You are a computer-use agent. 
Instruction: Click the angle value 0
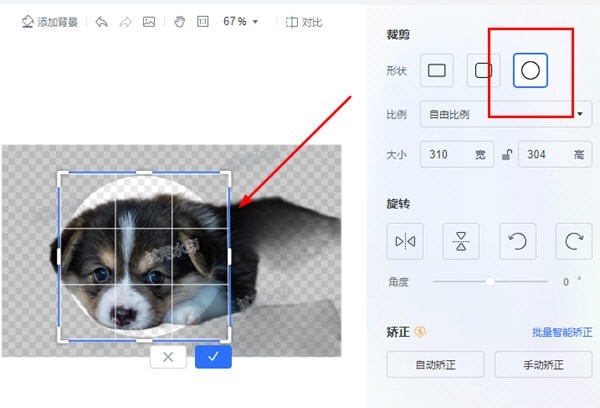(x=566, y=282)
